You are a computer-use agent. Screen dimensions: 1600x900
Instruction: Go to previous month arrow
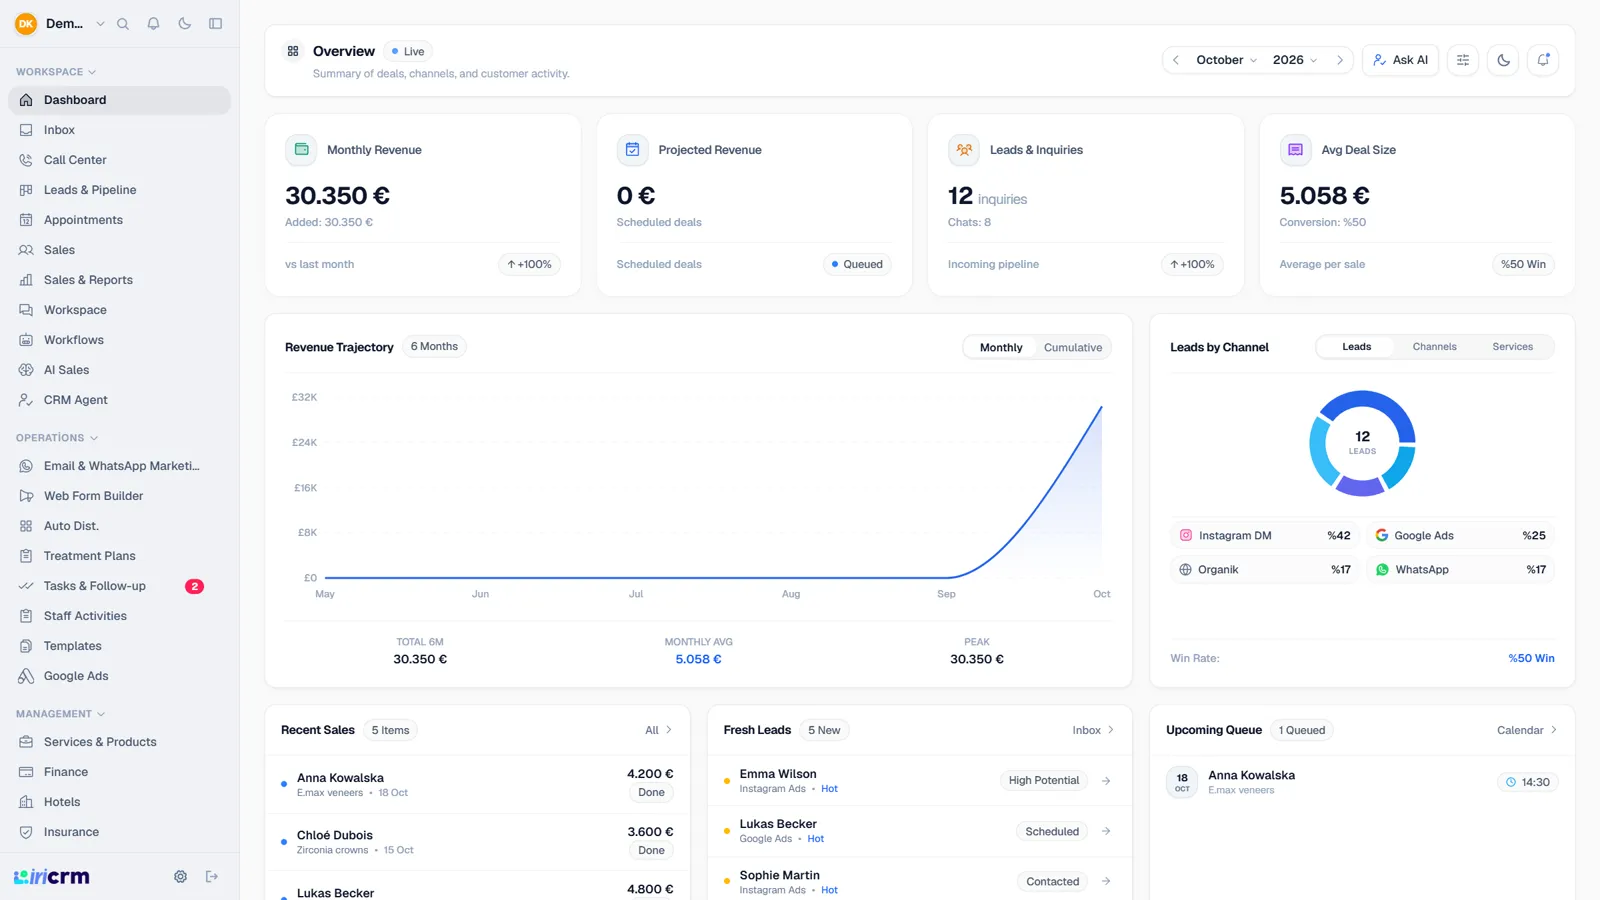click(1176, 60)
